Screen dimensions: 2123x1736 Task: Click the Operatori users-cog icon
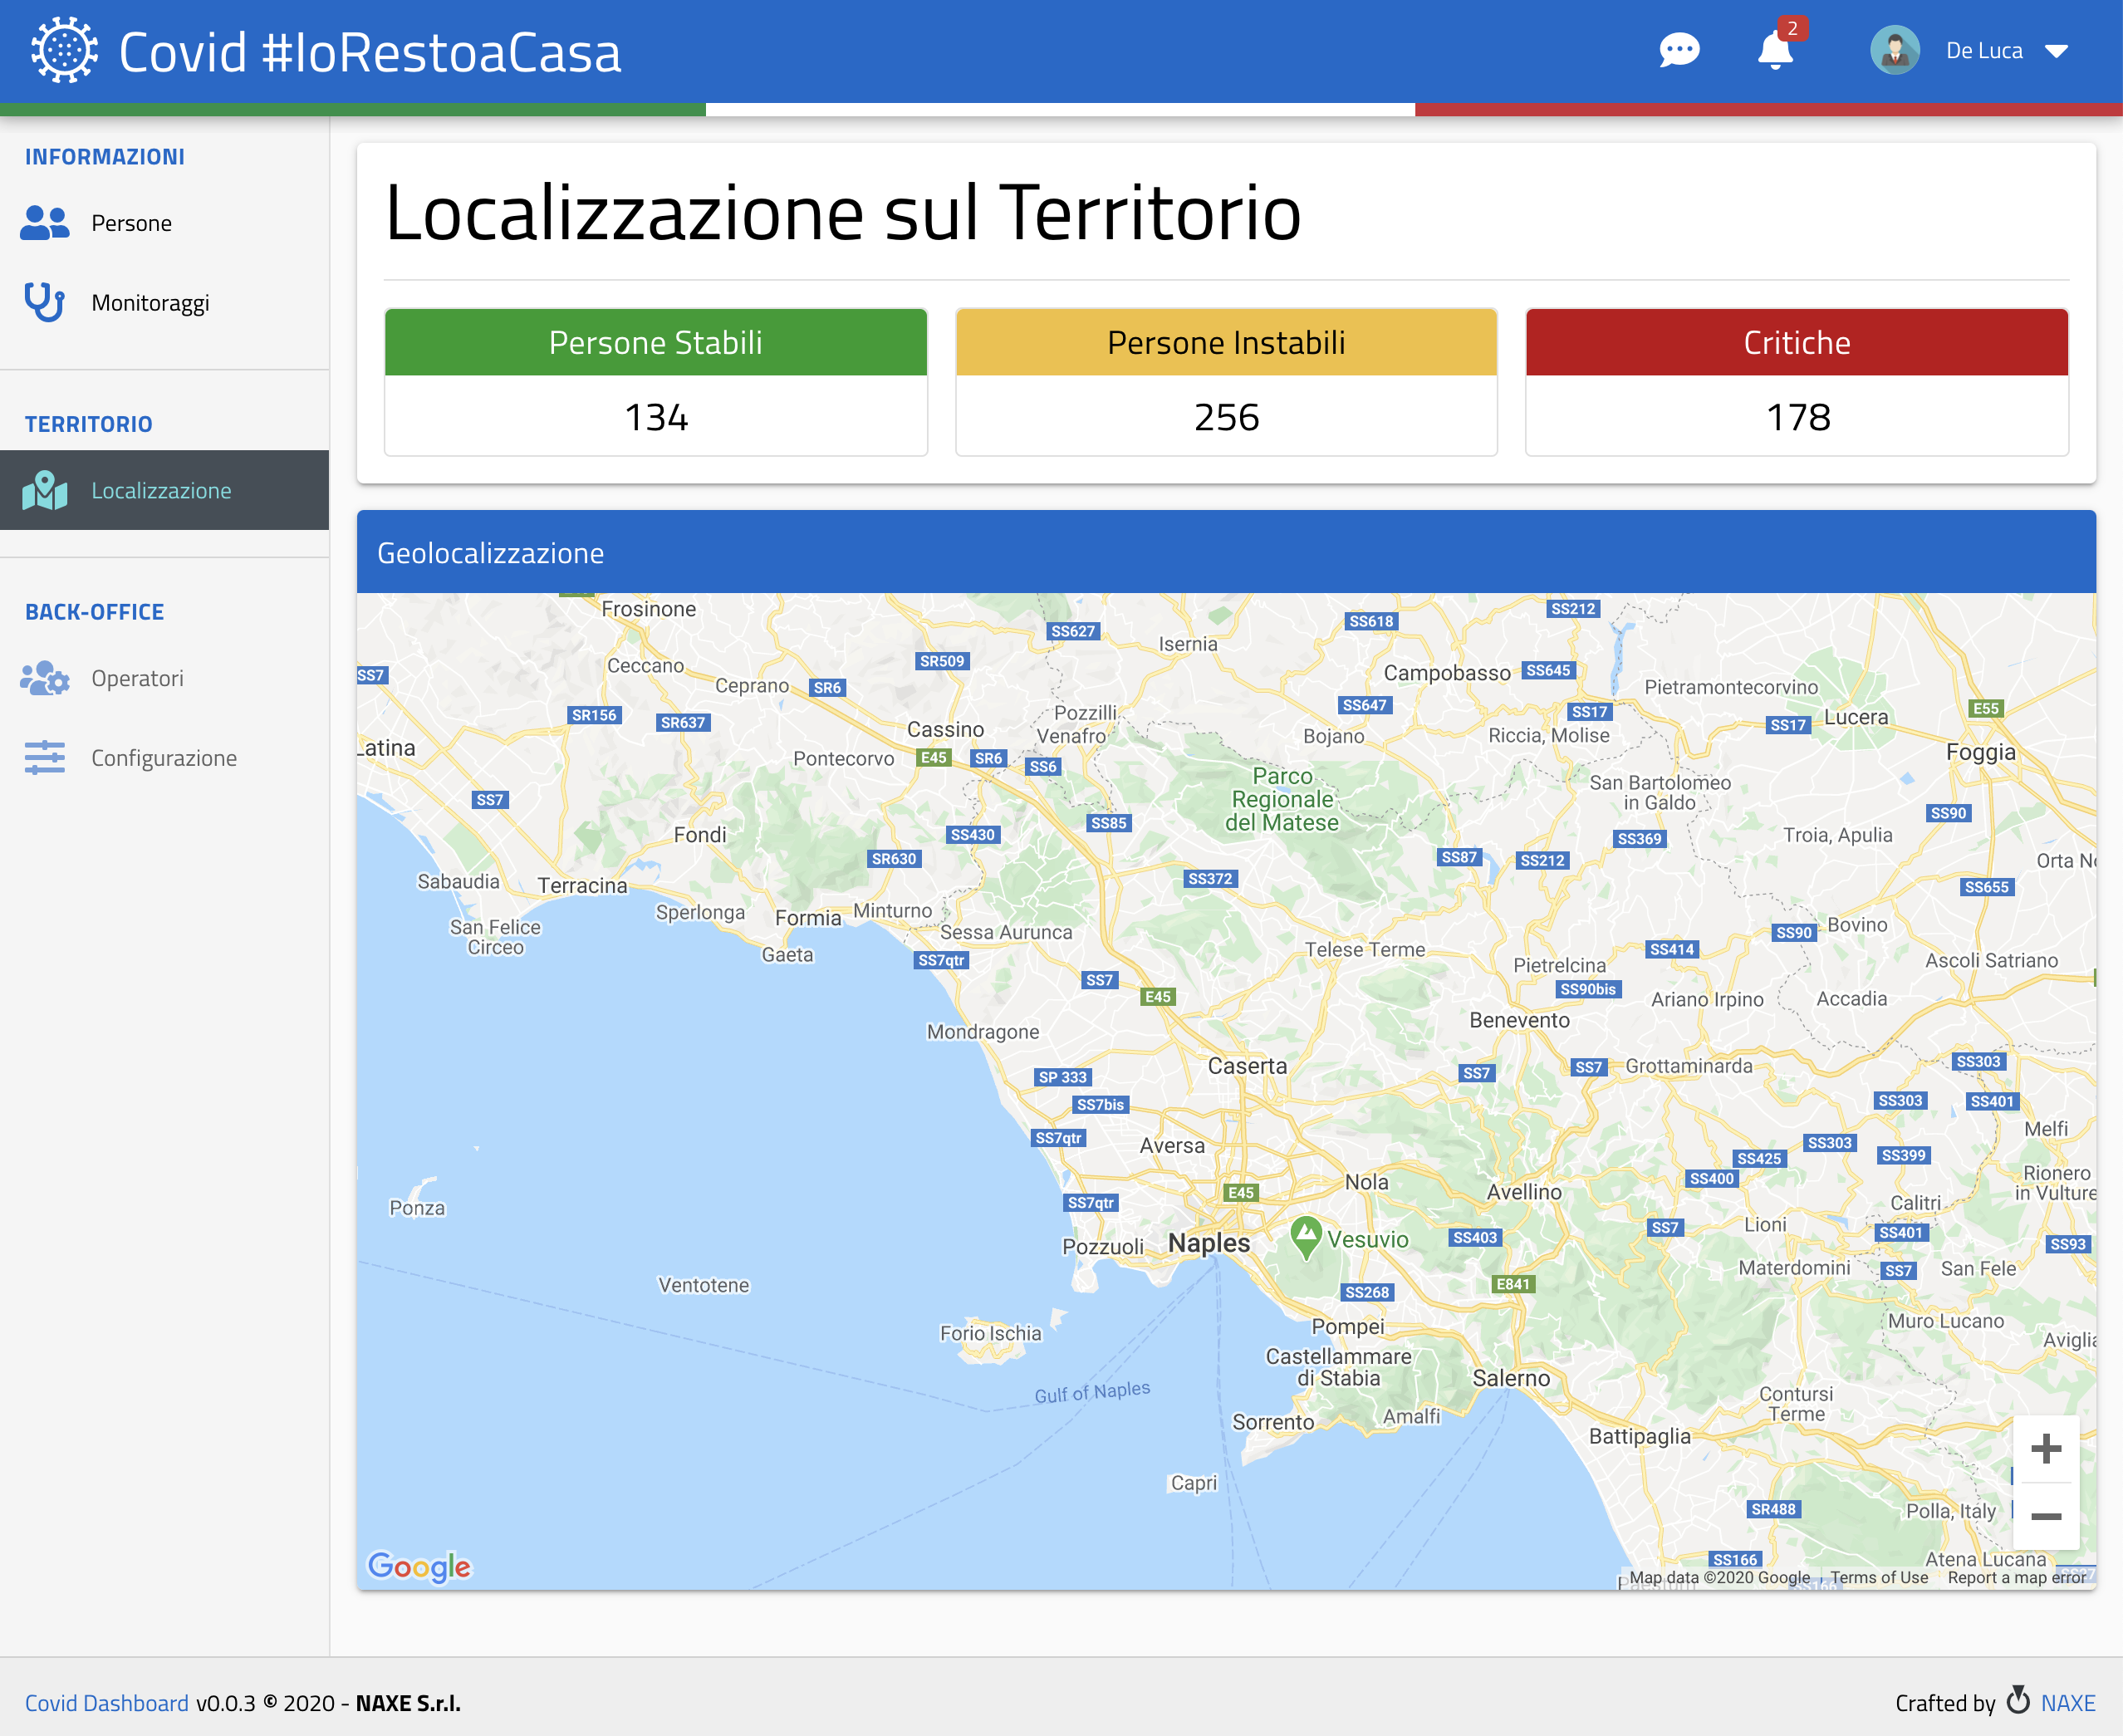[44, 678]
